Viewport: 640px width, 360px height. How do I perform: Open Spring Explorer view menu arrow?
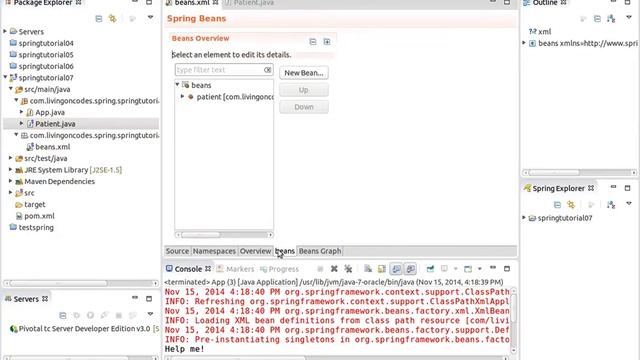coord(629,203)
